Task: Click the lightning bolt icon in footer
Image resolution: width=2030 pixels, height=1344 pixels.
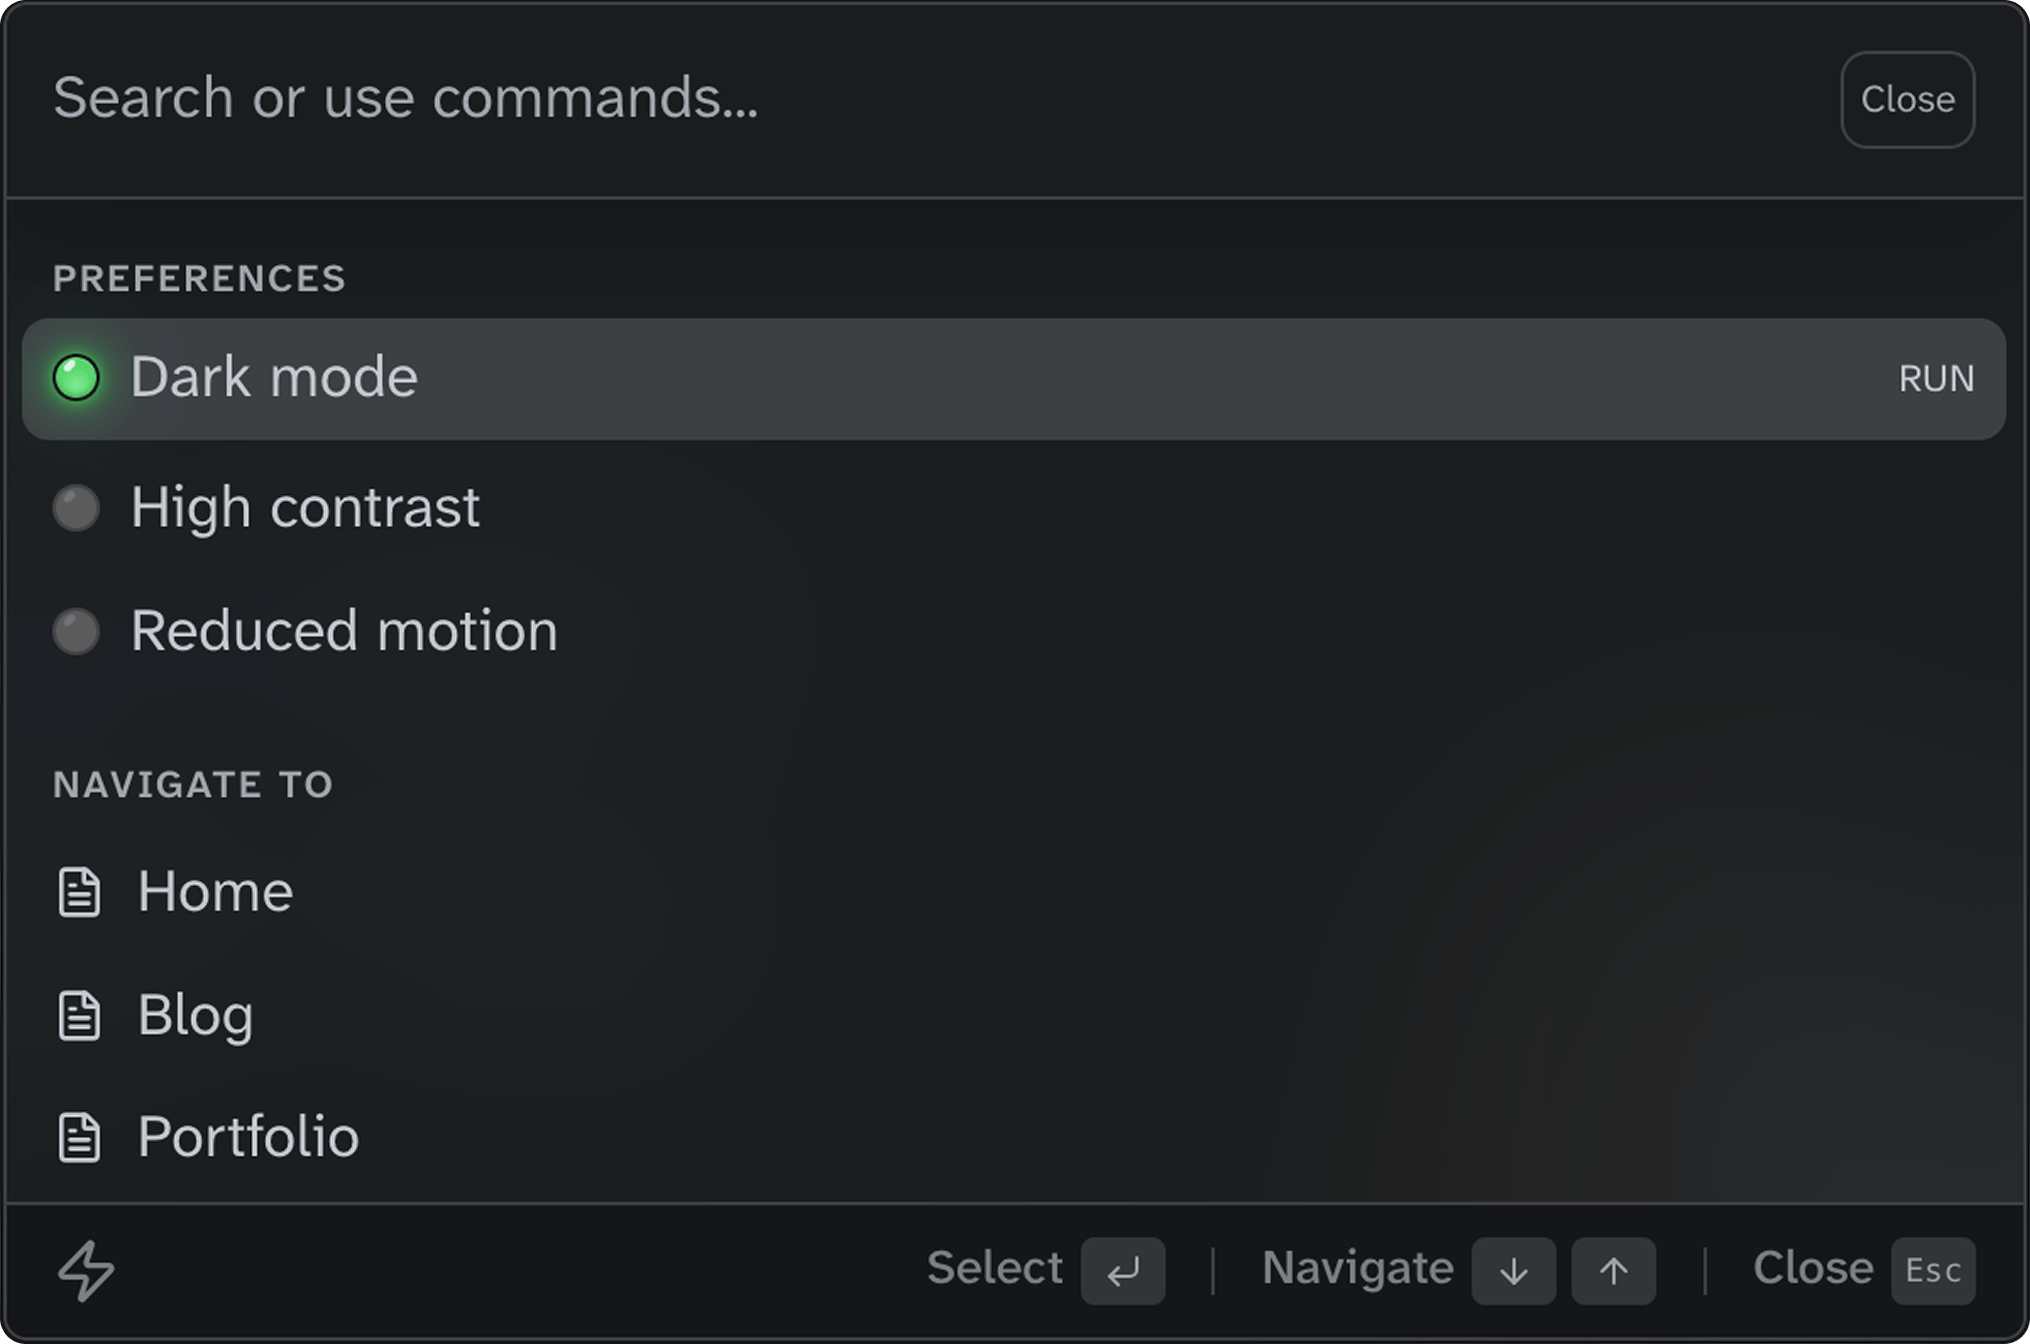Action: coord(86,1271)
